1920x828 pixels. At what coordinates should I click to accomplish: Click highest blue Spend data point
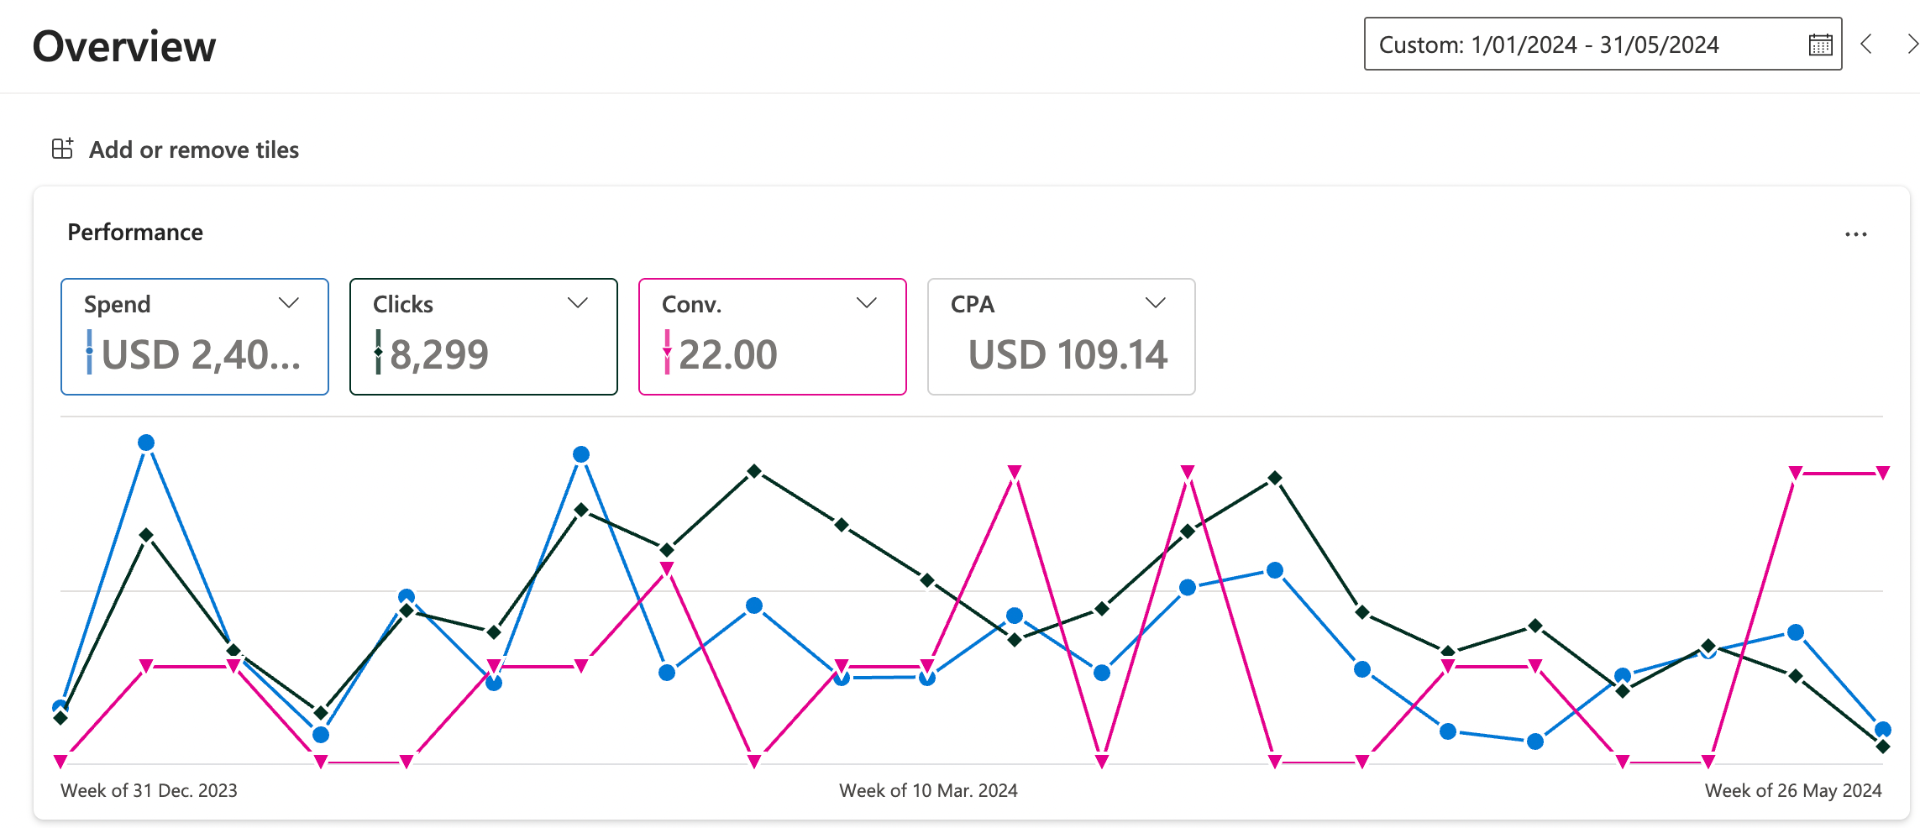pyautogui.click(x=146, y=443)
